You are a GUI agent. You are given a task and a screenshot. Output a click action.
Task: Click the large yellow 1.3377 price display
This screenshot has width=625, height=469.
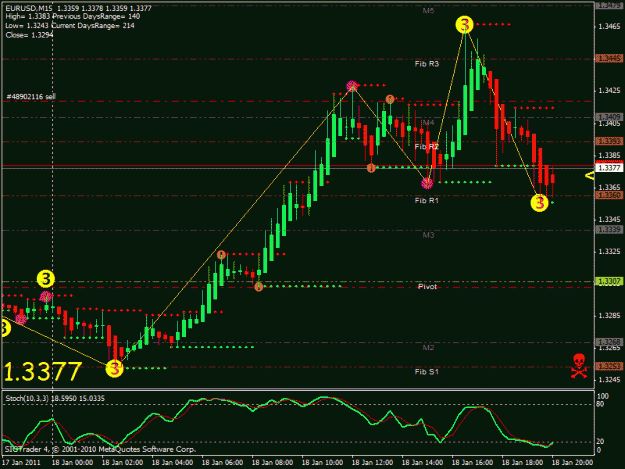coord(43,371)
